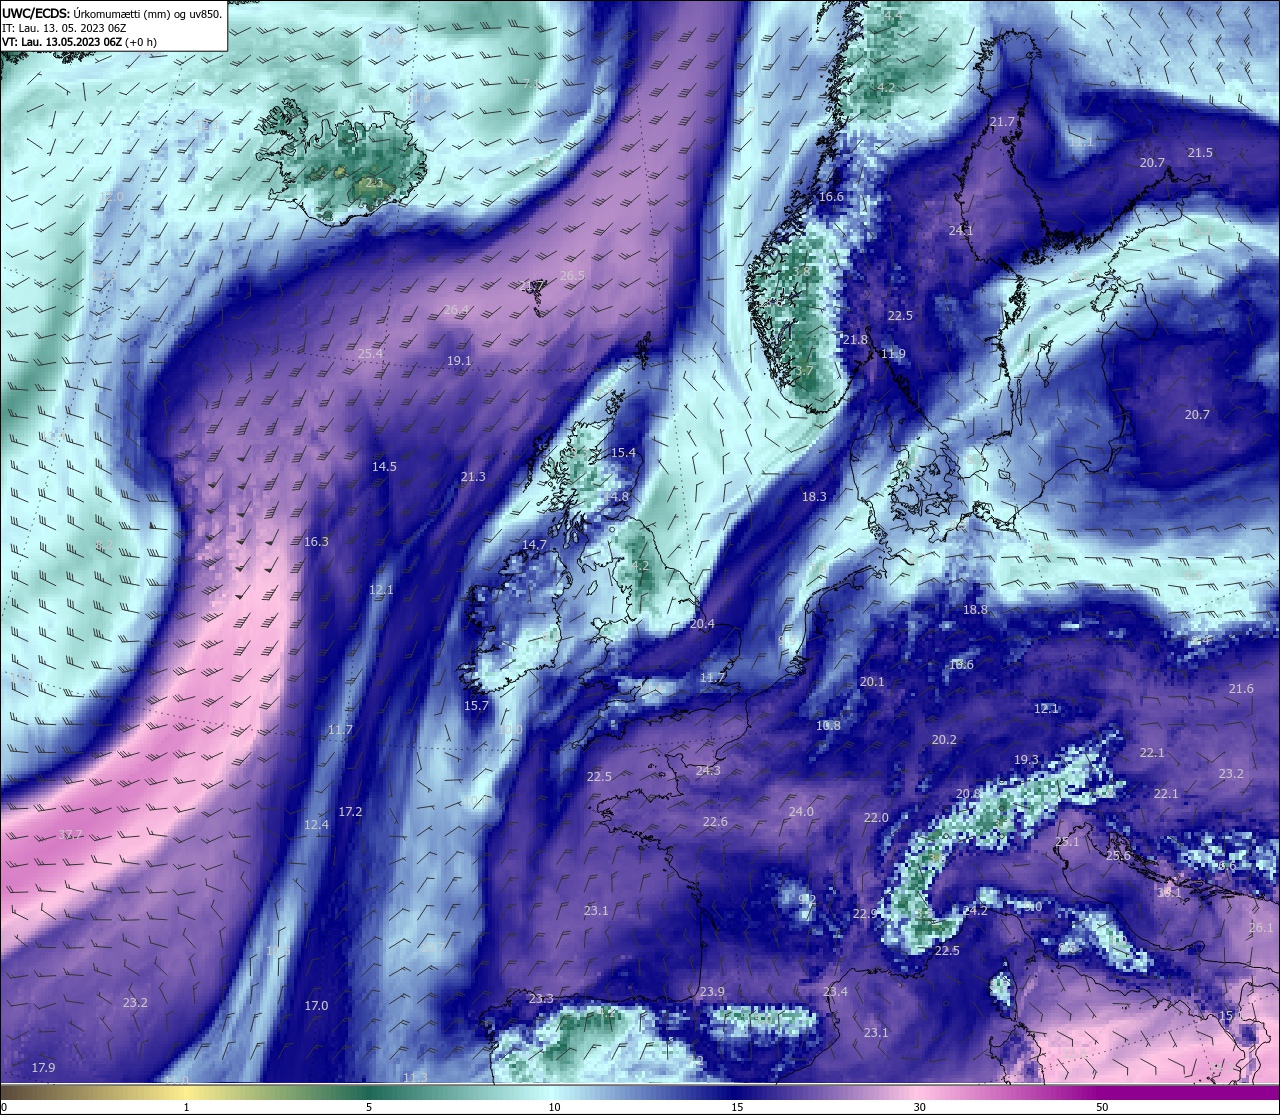This screenshot has height=1115, width=1280.
Task: Click the map value 14.5
Action: [384, 467]
